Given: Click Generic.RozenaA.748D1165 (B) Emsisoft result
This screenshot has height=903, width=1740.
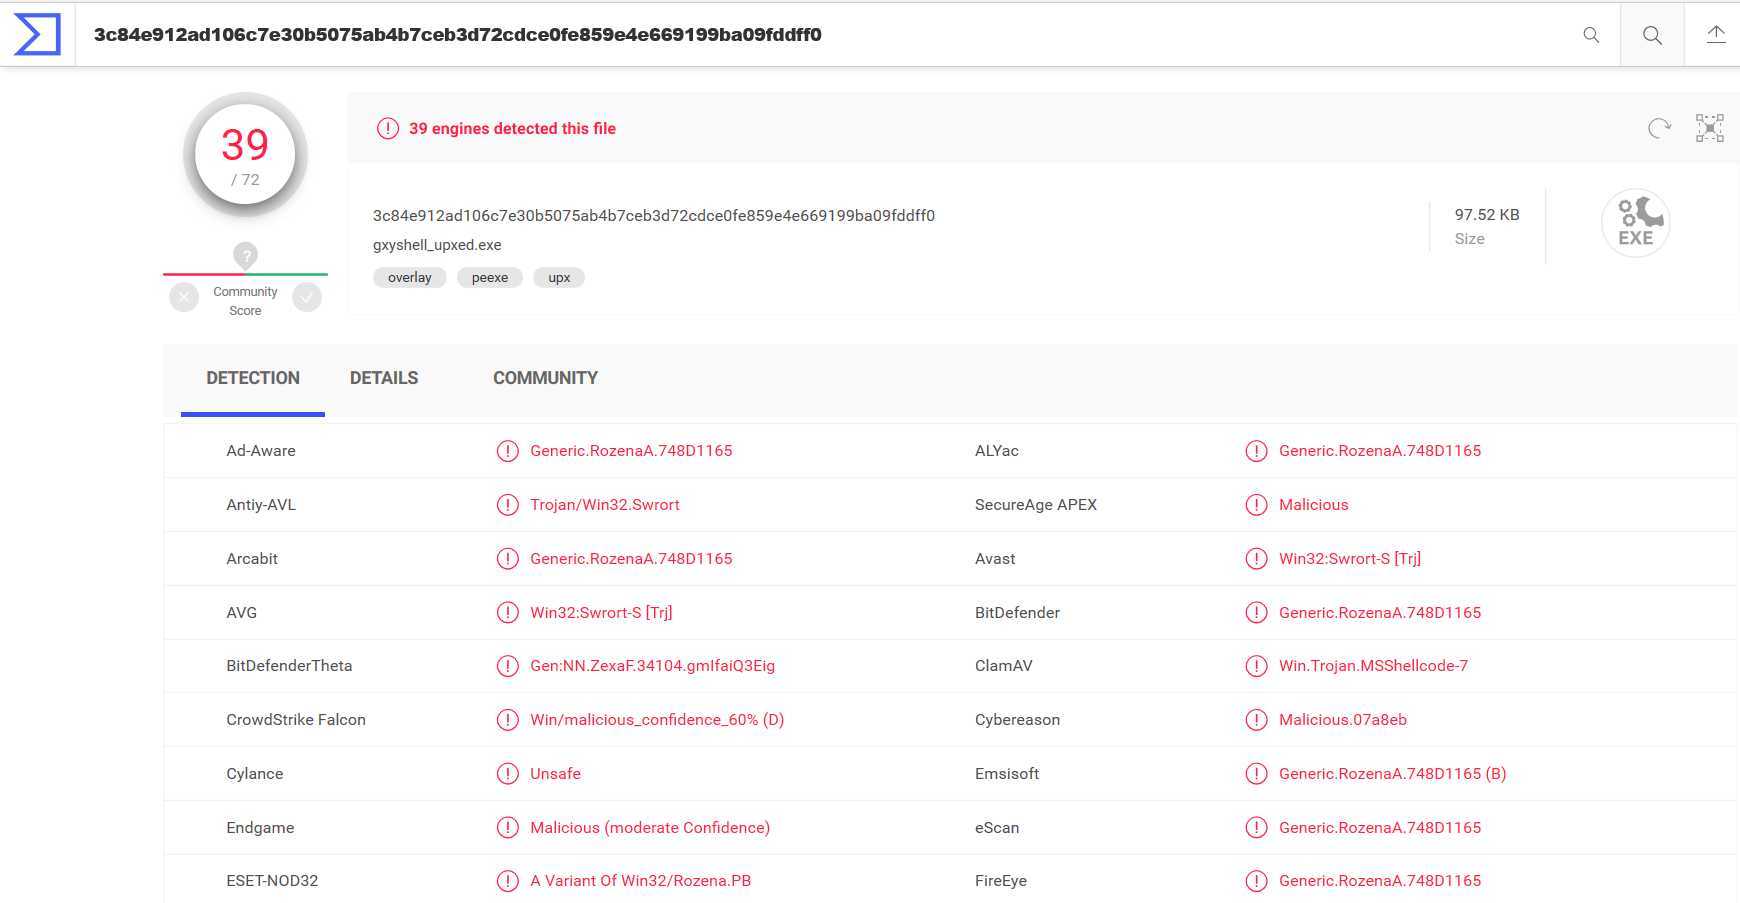Looking at the screenshot, I should tap(1392, 774).
